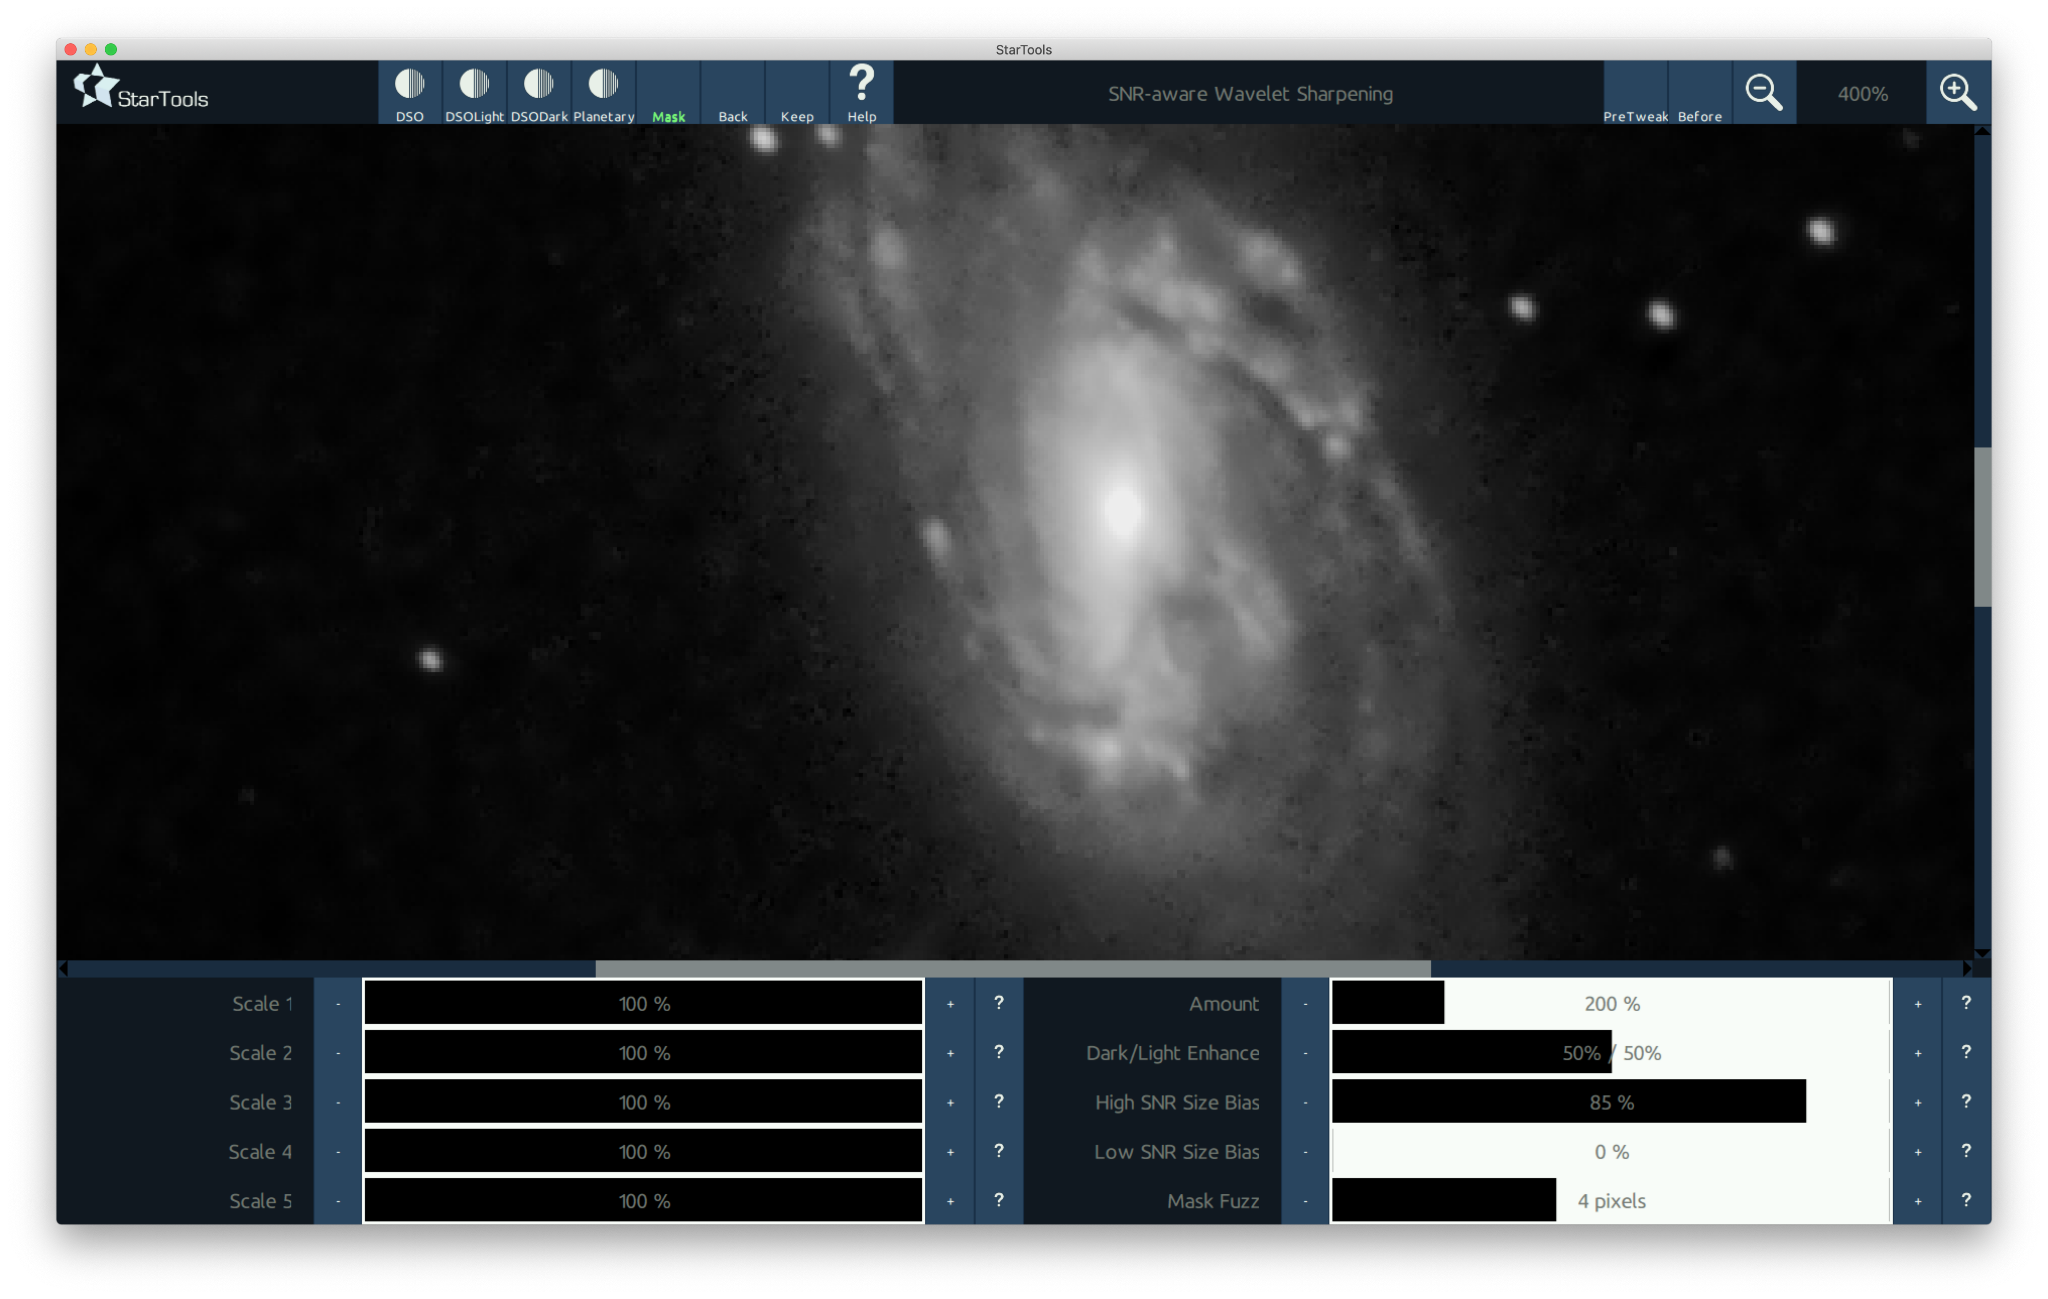Toggle the Before view
Viewport: 2048px width, 1299px height.
pos(1699,93)
